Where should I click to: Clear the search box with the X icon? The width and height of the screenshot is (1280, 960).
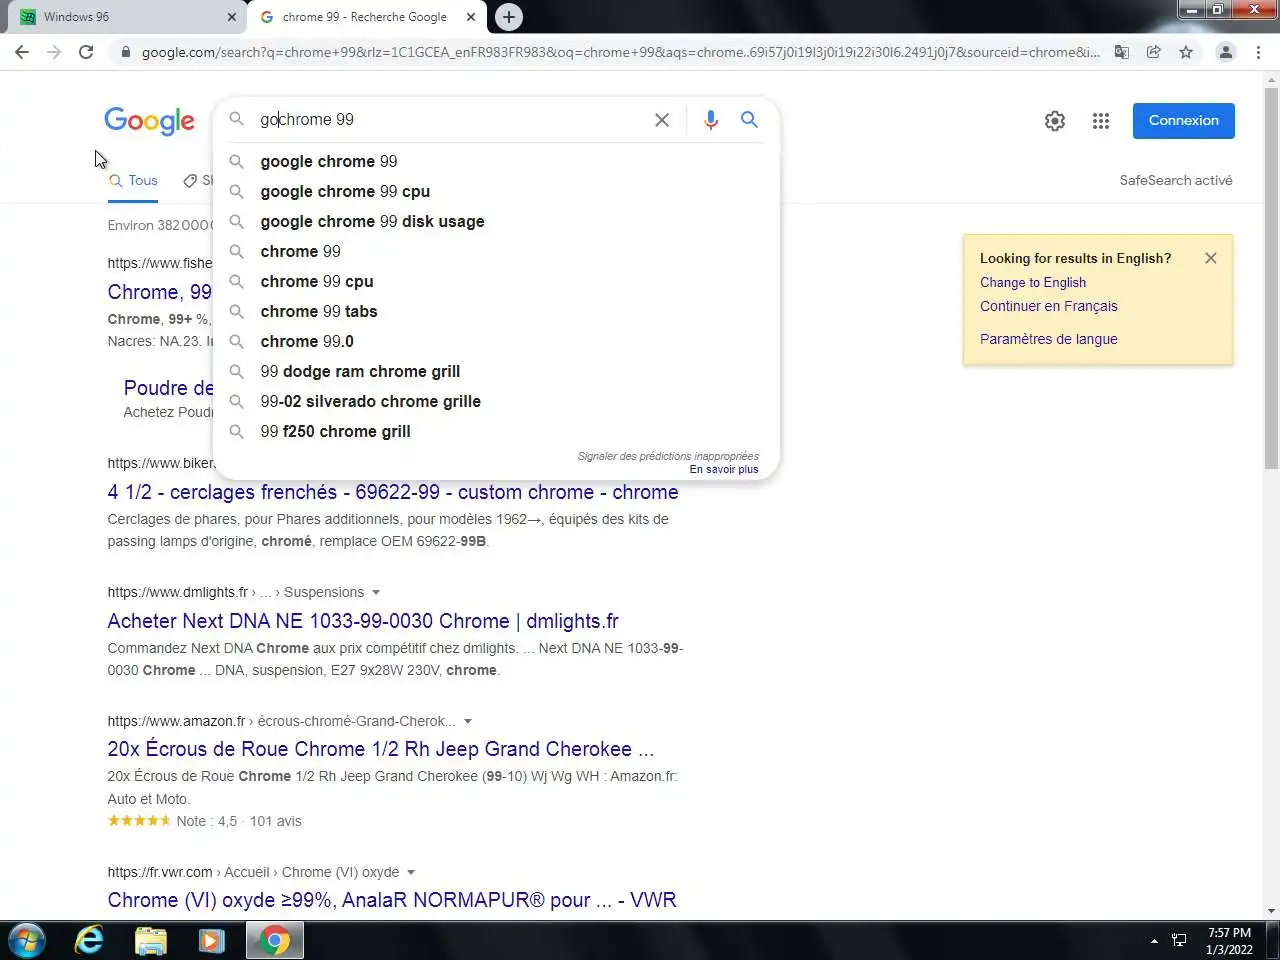click(662, 120)
